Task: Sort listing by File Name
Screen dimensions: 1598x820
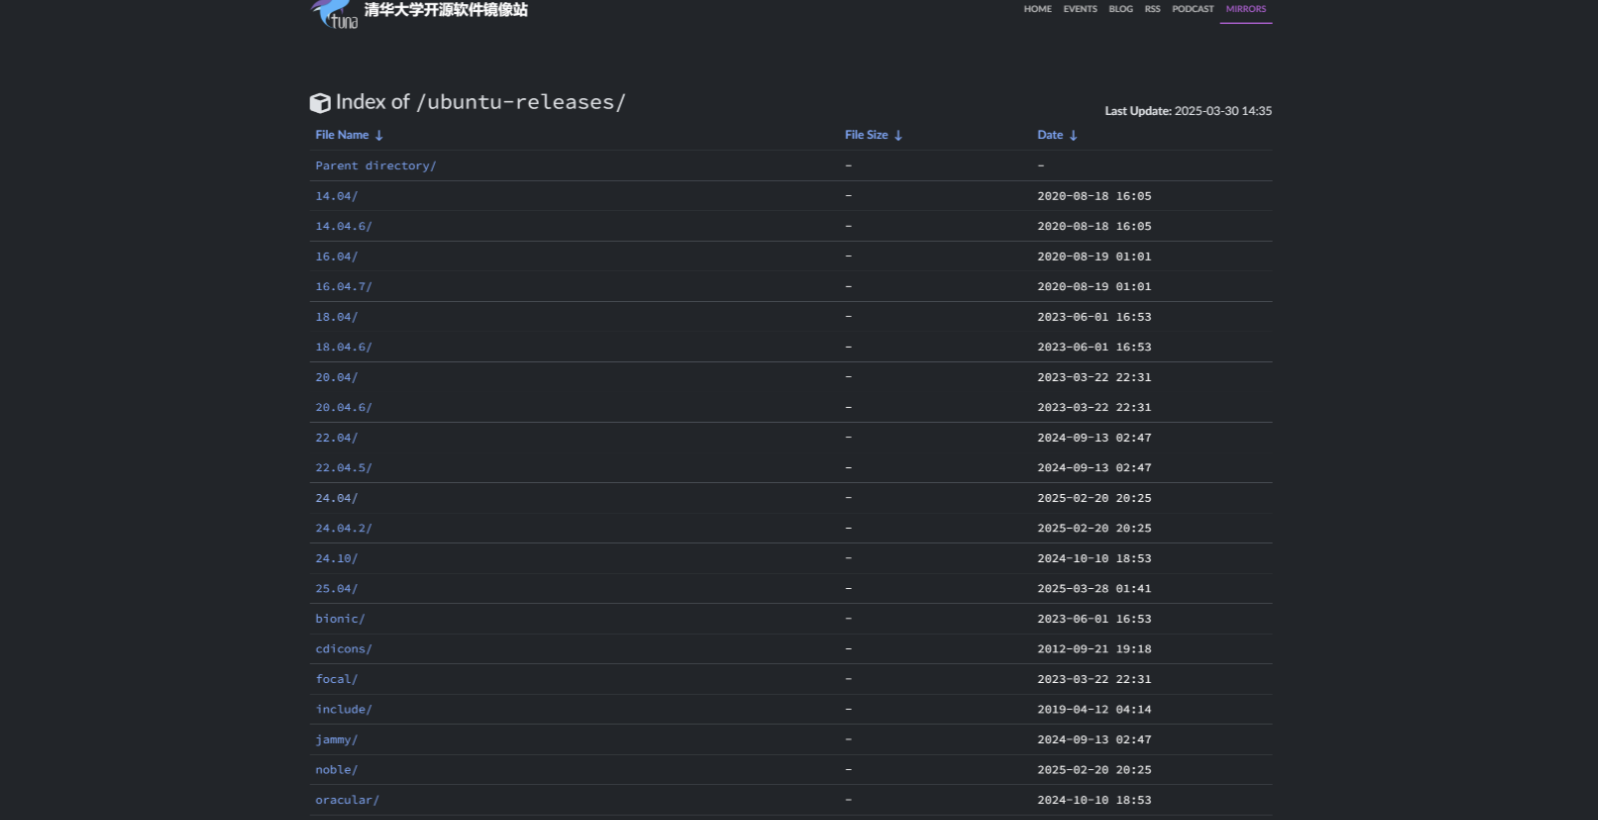Action: pyautogui.click(x=342, y=135)
